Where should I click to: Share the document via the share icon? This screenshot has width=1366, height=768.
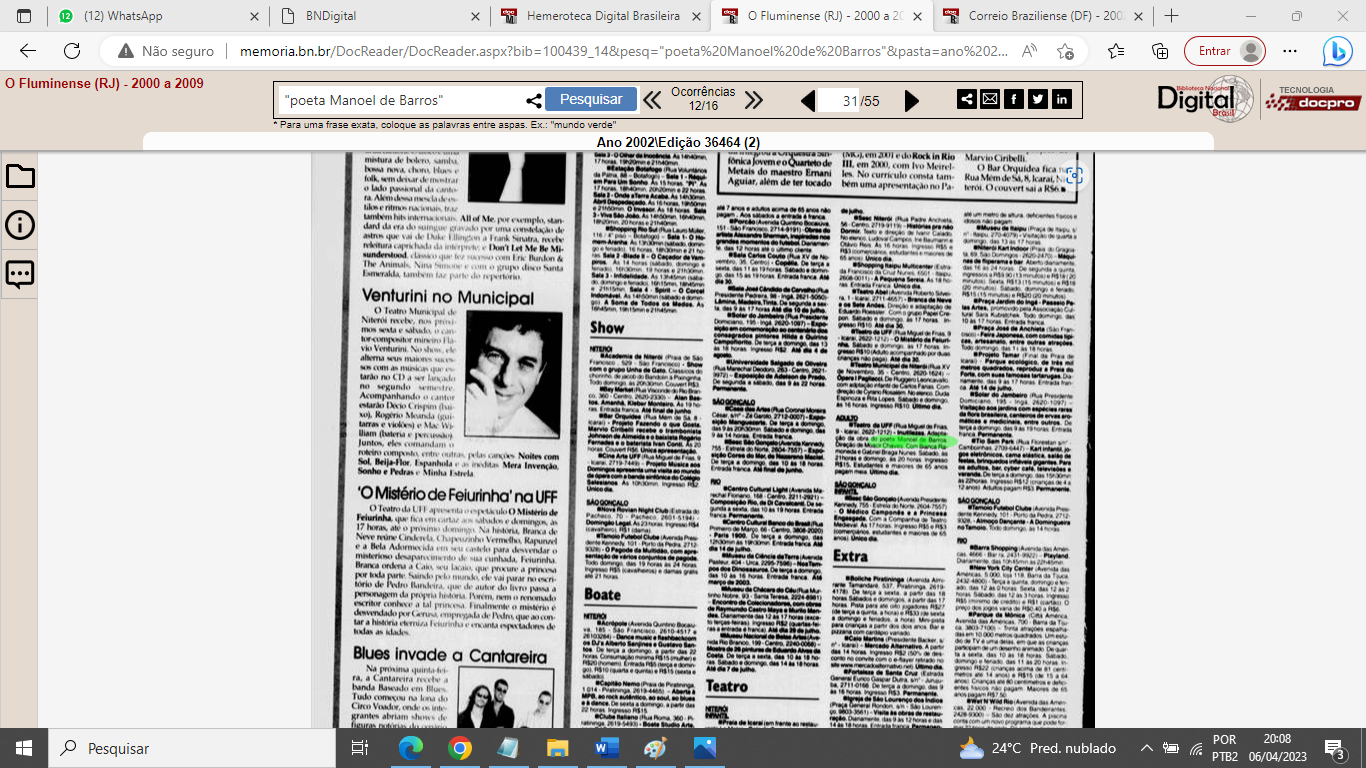point(967,99)
